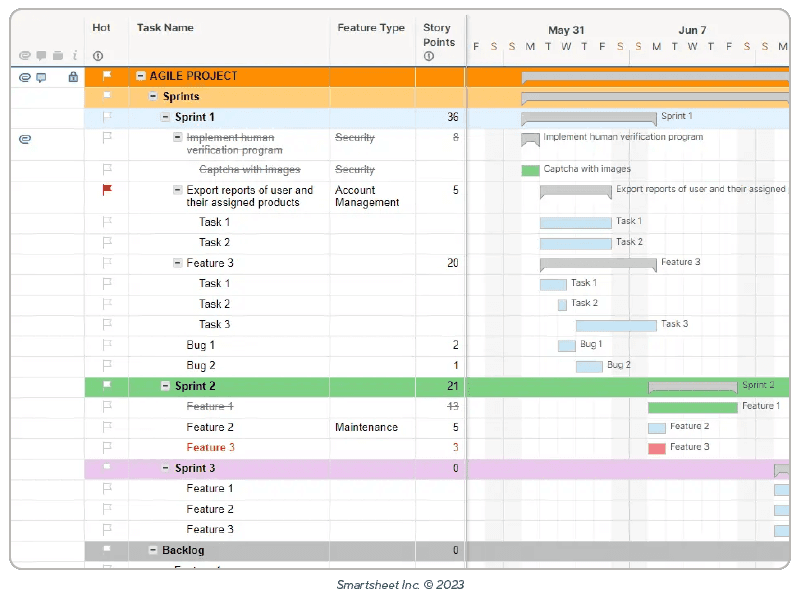Toggle the hot flag for Sprint 3
800x601 pixels.
pyautogui.click(x=107, y=466)
